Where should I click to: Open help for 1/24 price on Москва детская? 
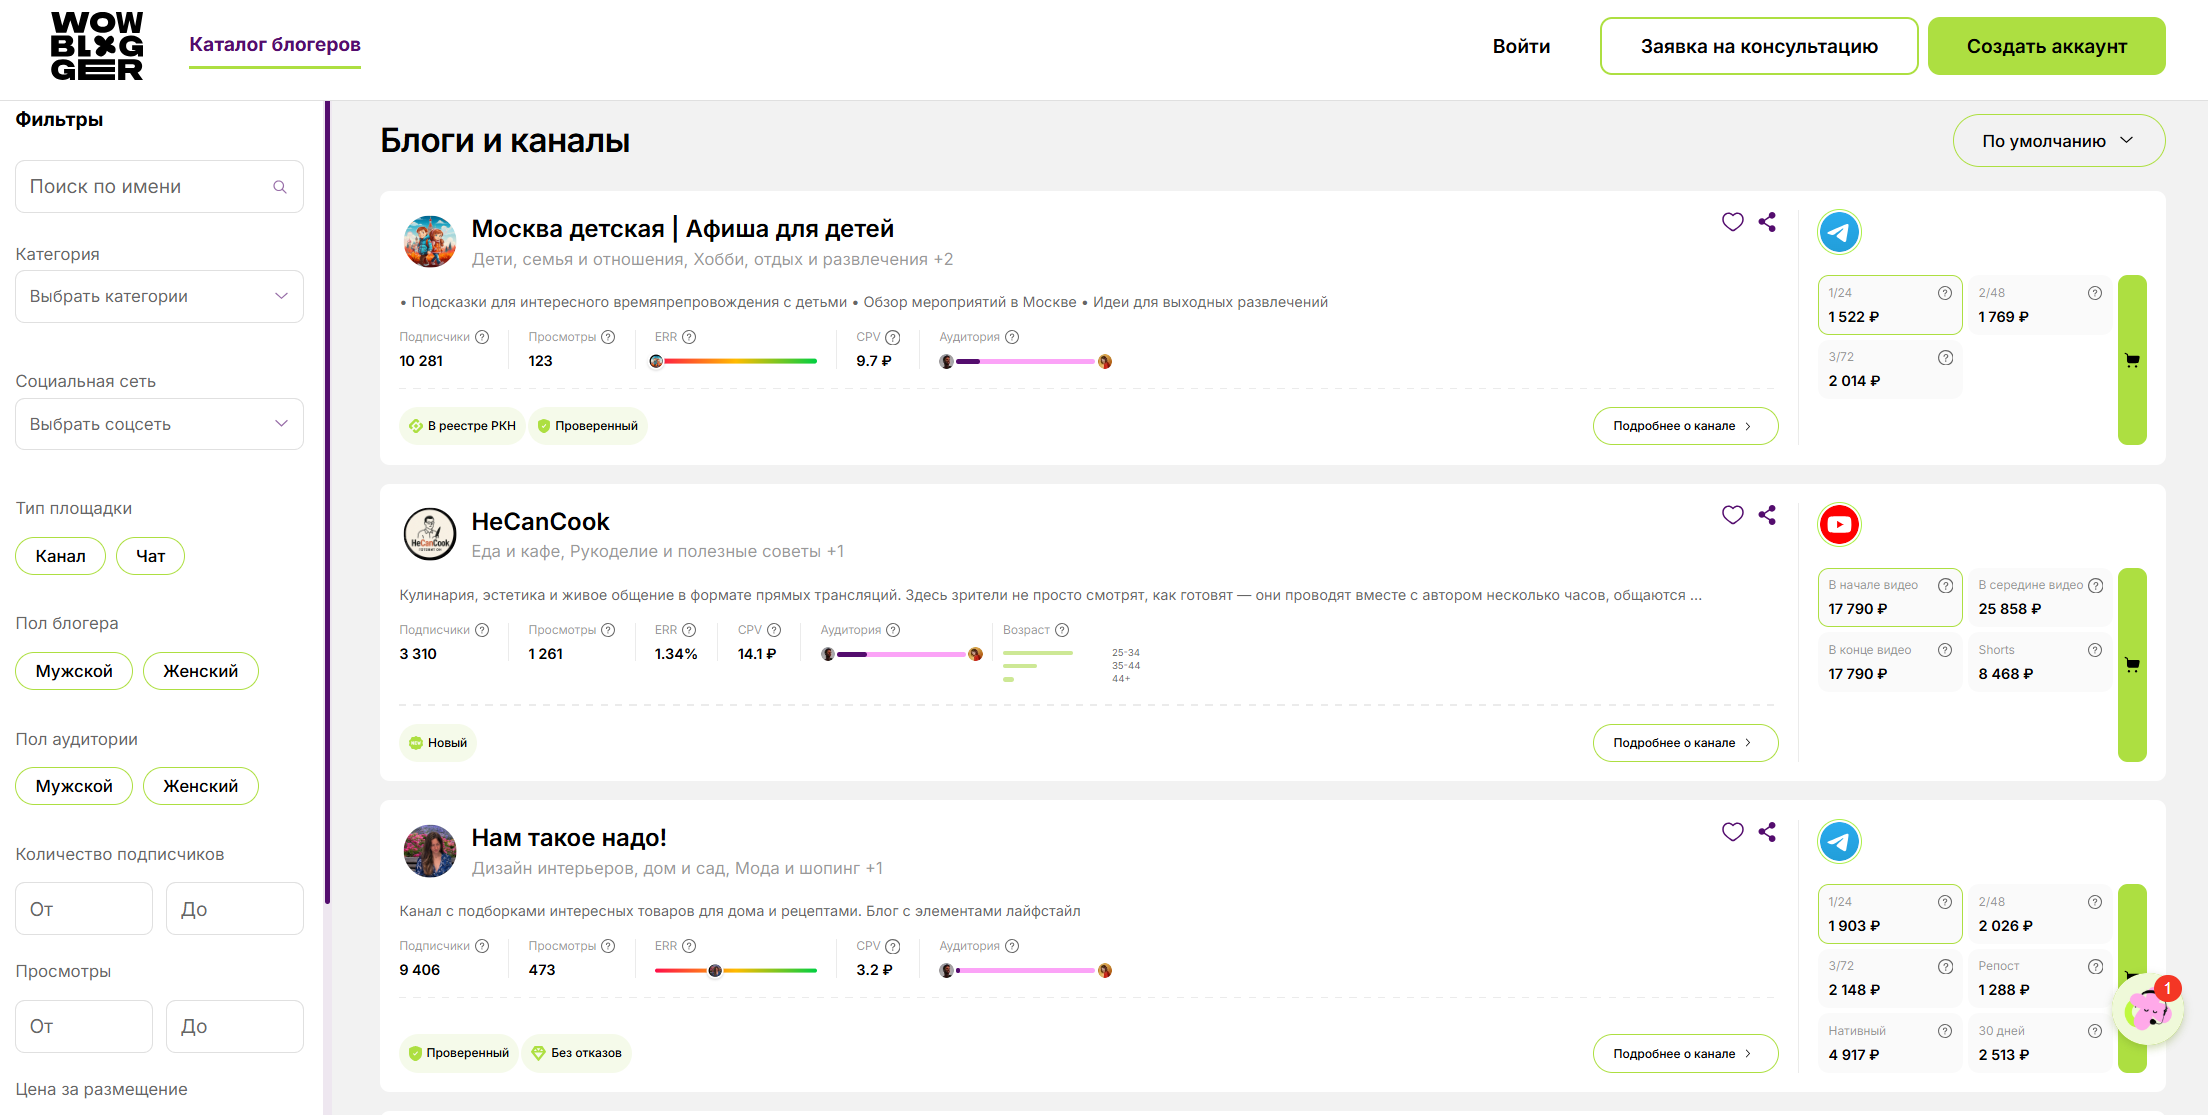click(1945, 293)
